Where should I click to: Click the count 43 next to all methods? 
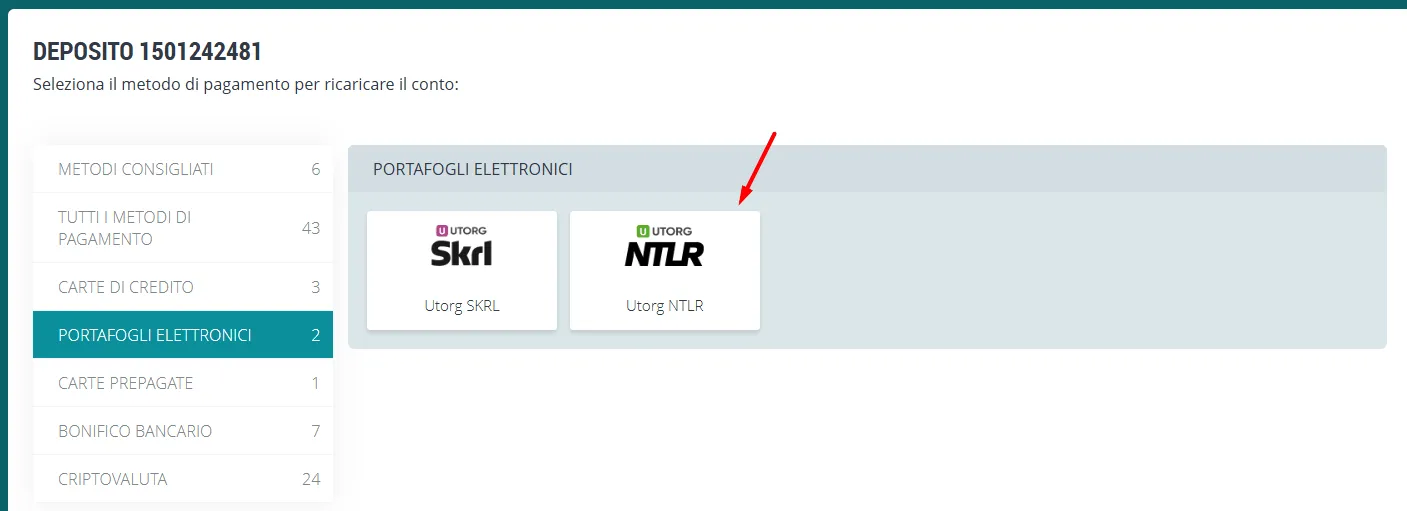pyautogui.click(x=311, y=228)
